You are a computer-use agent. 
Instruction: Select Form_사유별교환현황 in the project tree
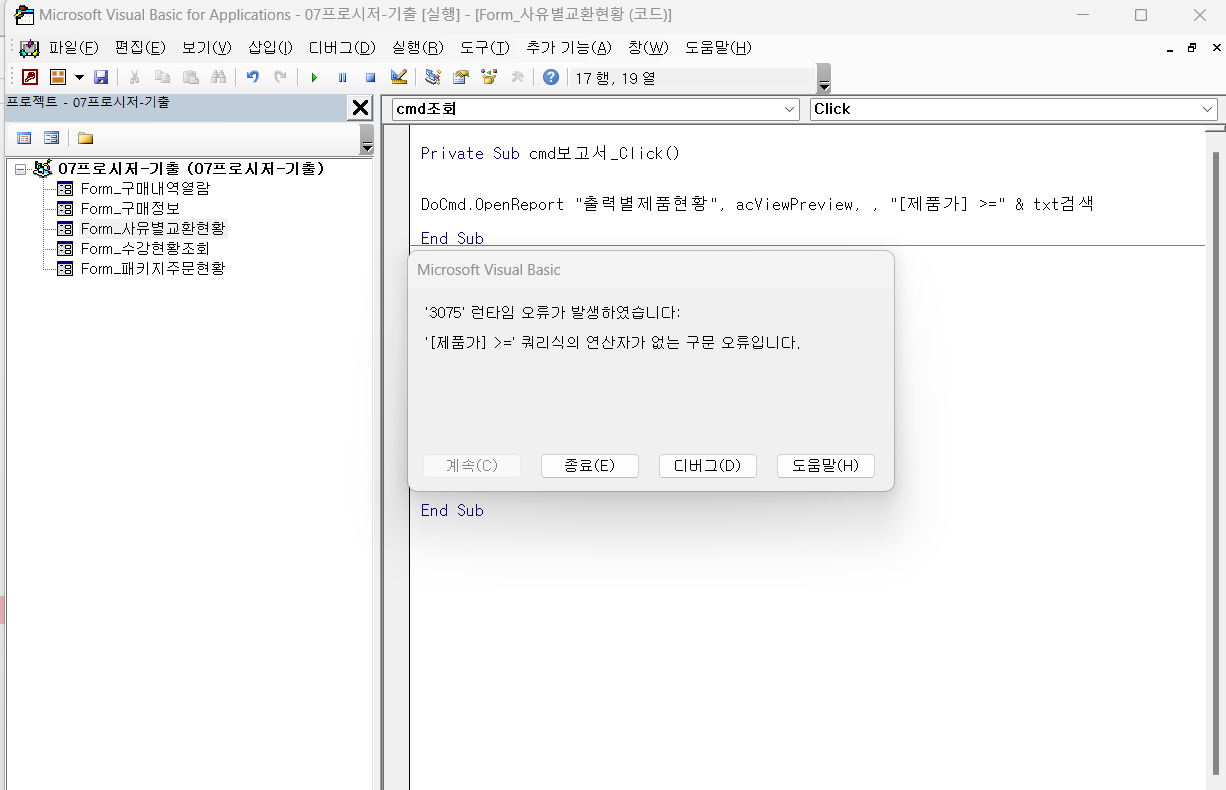click(x=153, y=228)
